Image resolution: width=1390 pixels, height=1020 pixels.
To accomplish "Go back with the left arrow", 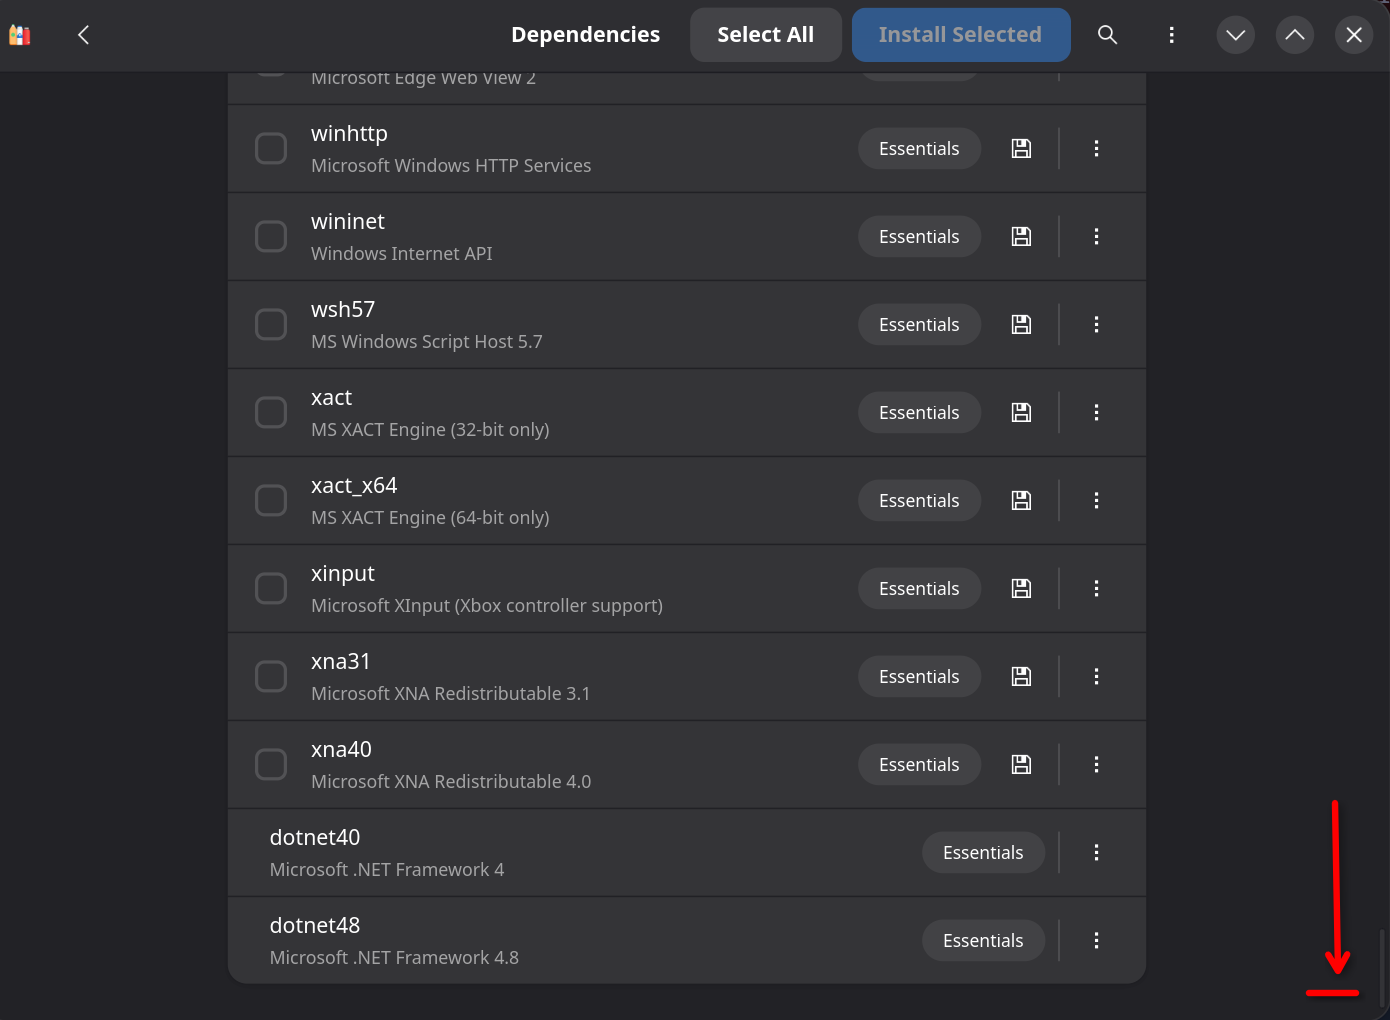I will coord(84,35).
